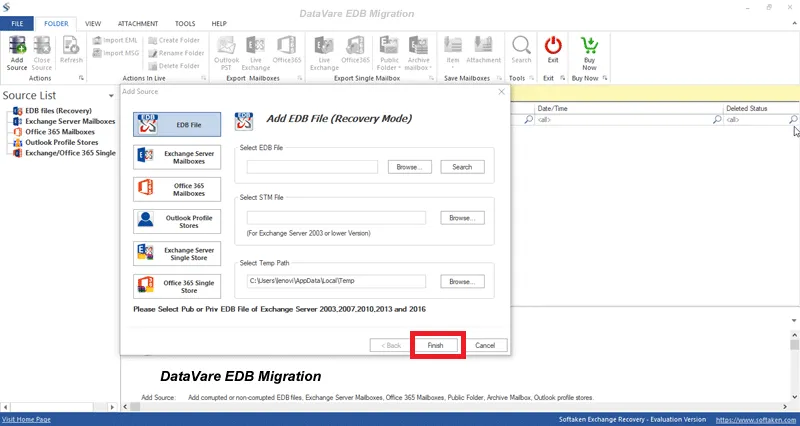This screenshot has height=426, width=800.
Task: Switch to the ATTACHMENT tab
Action: point(138,23)
